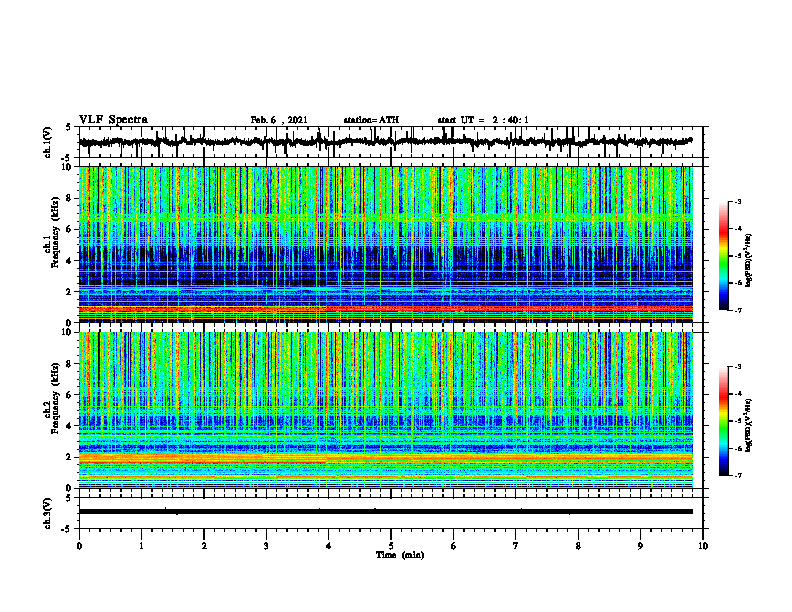Image resolution: width=792 pixels, height=612 pixels.
Task: Click time axis tick label "10" at right end
Action: pos(703,546)
